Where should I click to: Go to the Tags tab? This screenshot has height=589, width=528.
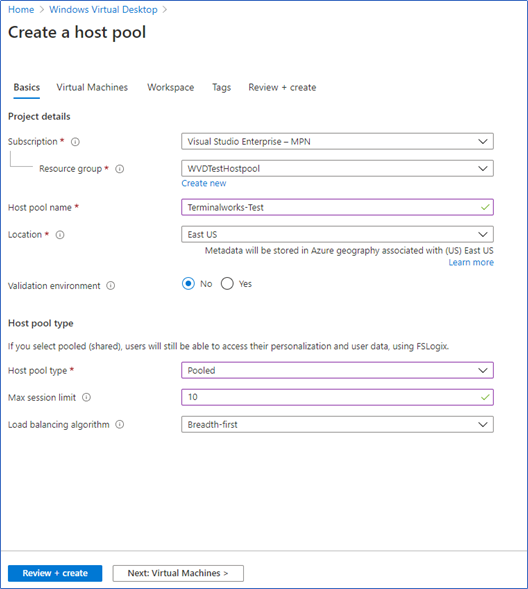(x=222, y=87)
